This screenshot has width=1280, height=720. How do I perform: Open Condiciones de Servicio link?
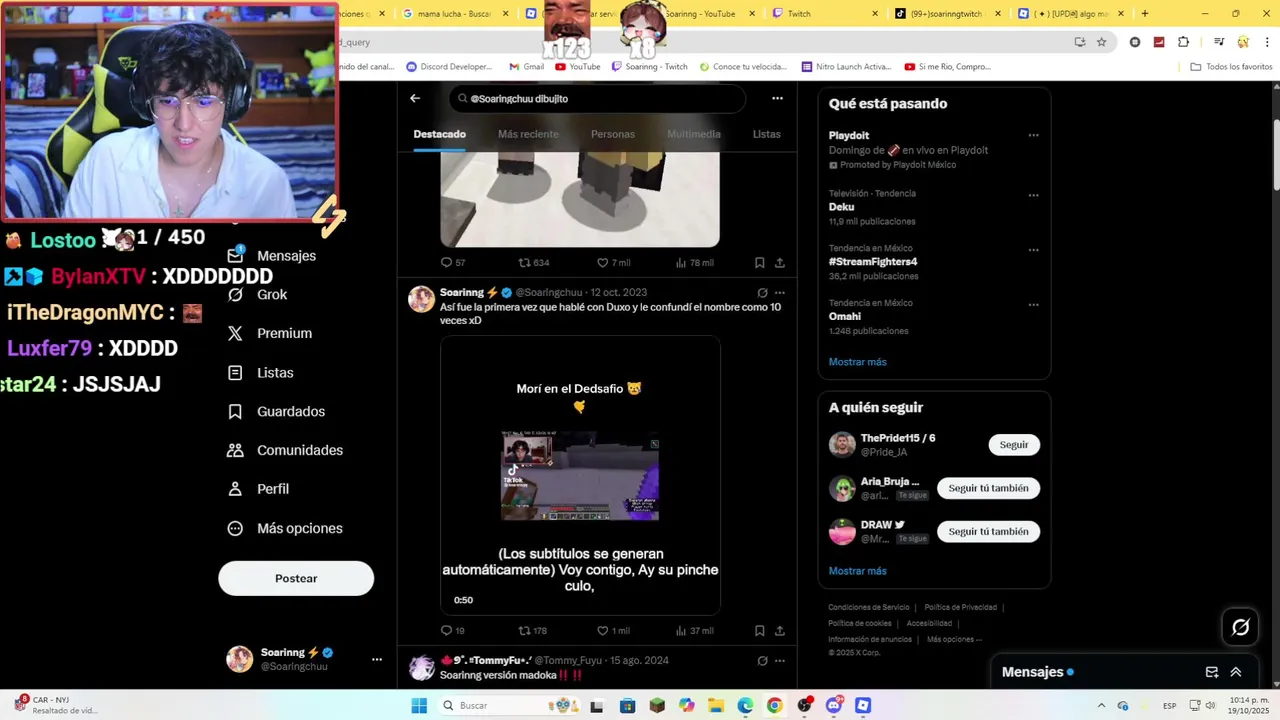[869, 607]
